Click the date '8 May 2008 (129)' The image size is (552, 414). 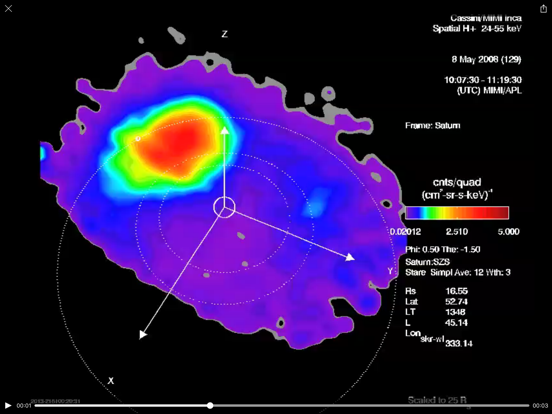486,59
